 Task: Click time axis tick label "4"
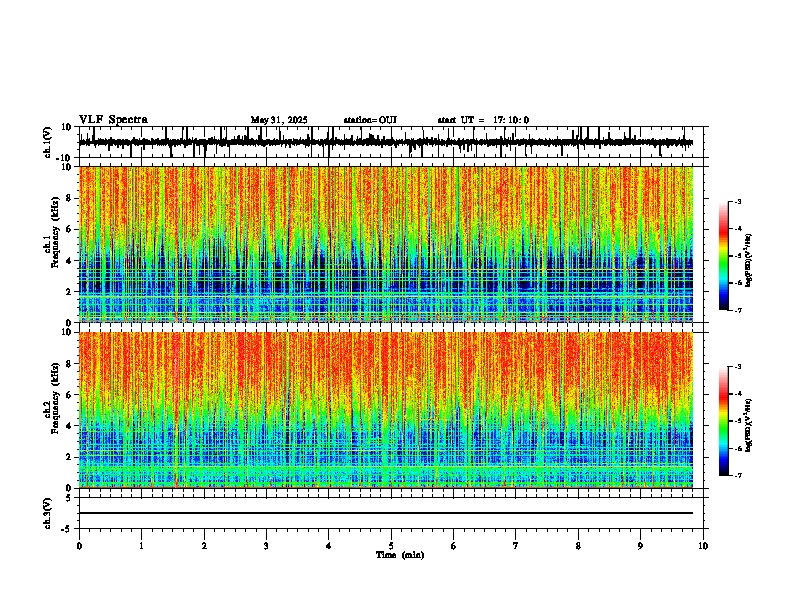pos(329,546)
